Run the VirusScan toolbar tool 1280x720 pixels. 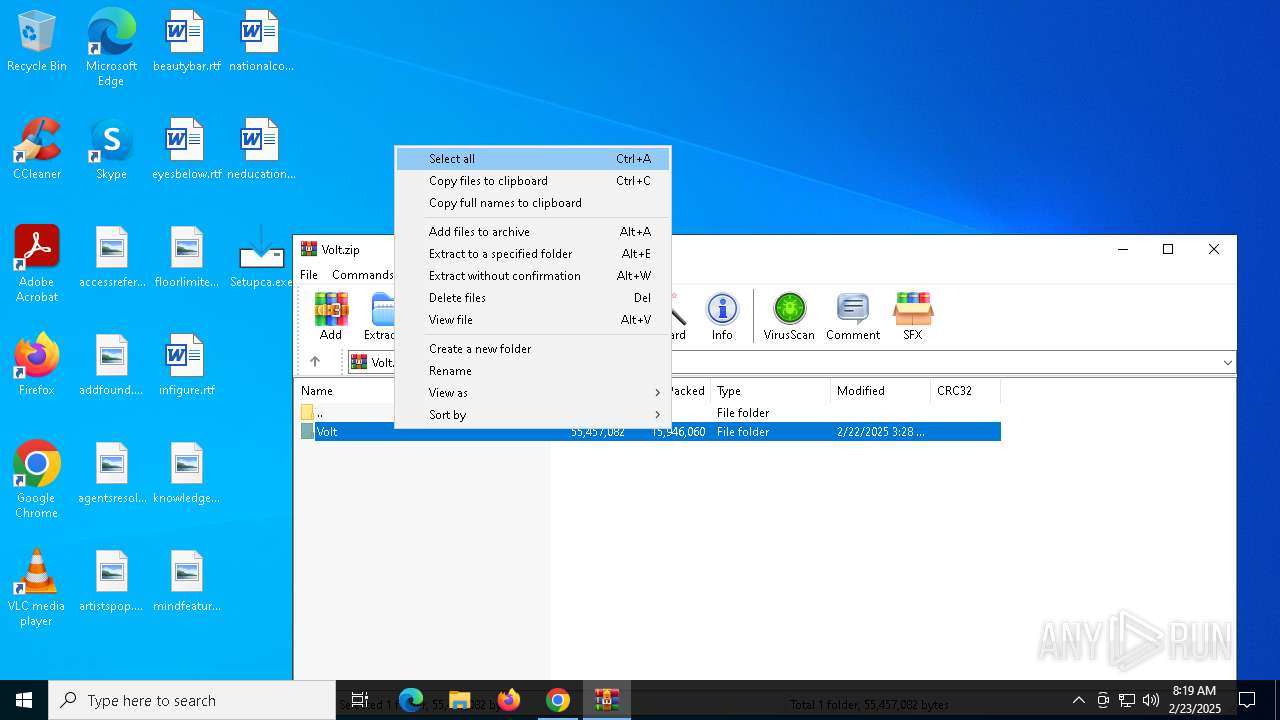(789, 316)
